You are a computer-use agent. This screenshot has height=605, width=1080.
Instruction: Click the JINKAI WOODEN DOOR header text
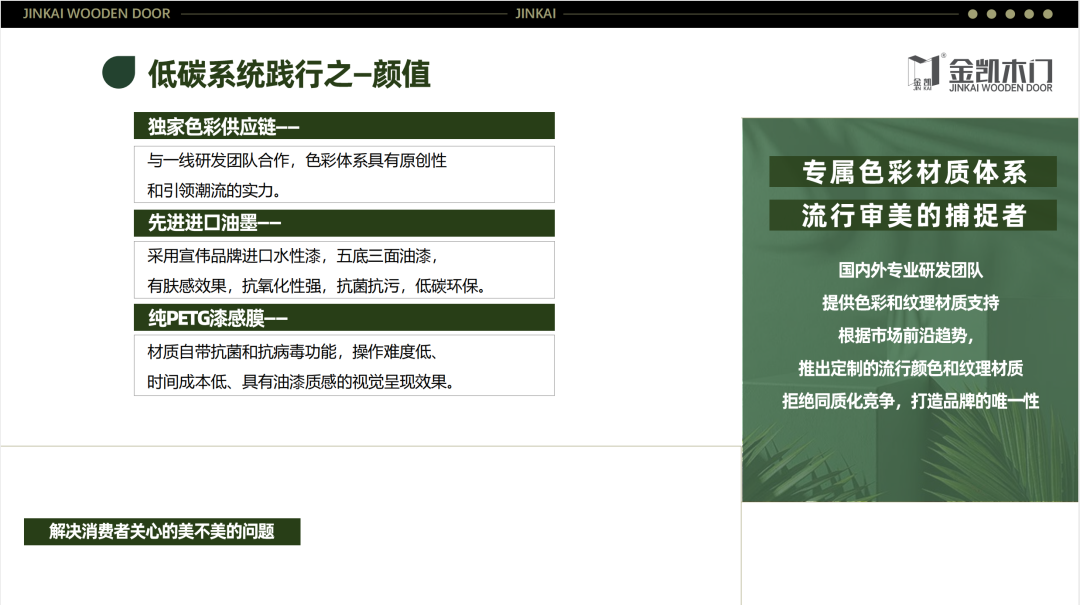point(96,14)
